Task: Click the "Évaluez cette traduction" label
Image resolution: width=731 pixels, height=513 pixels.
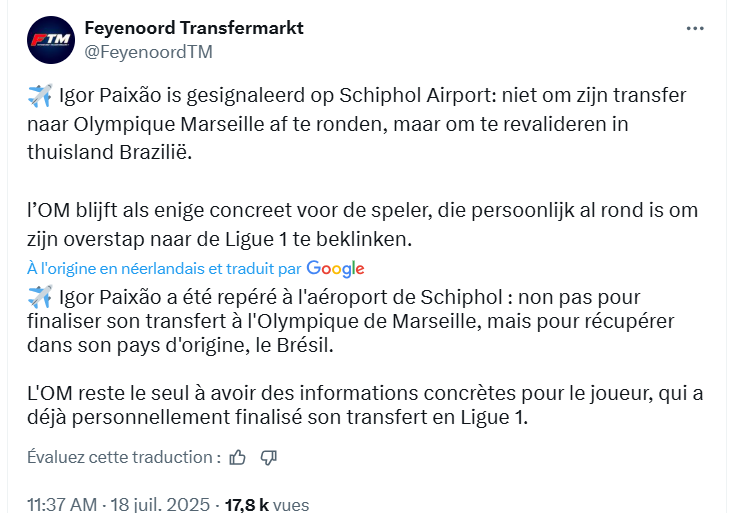Action: [x=124, y=457]
